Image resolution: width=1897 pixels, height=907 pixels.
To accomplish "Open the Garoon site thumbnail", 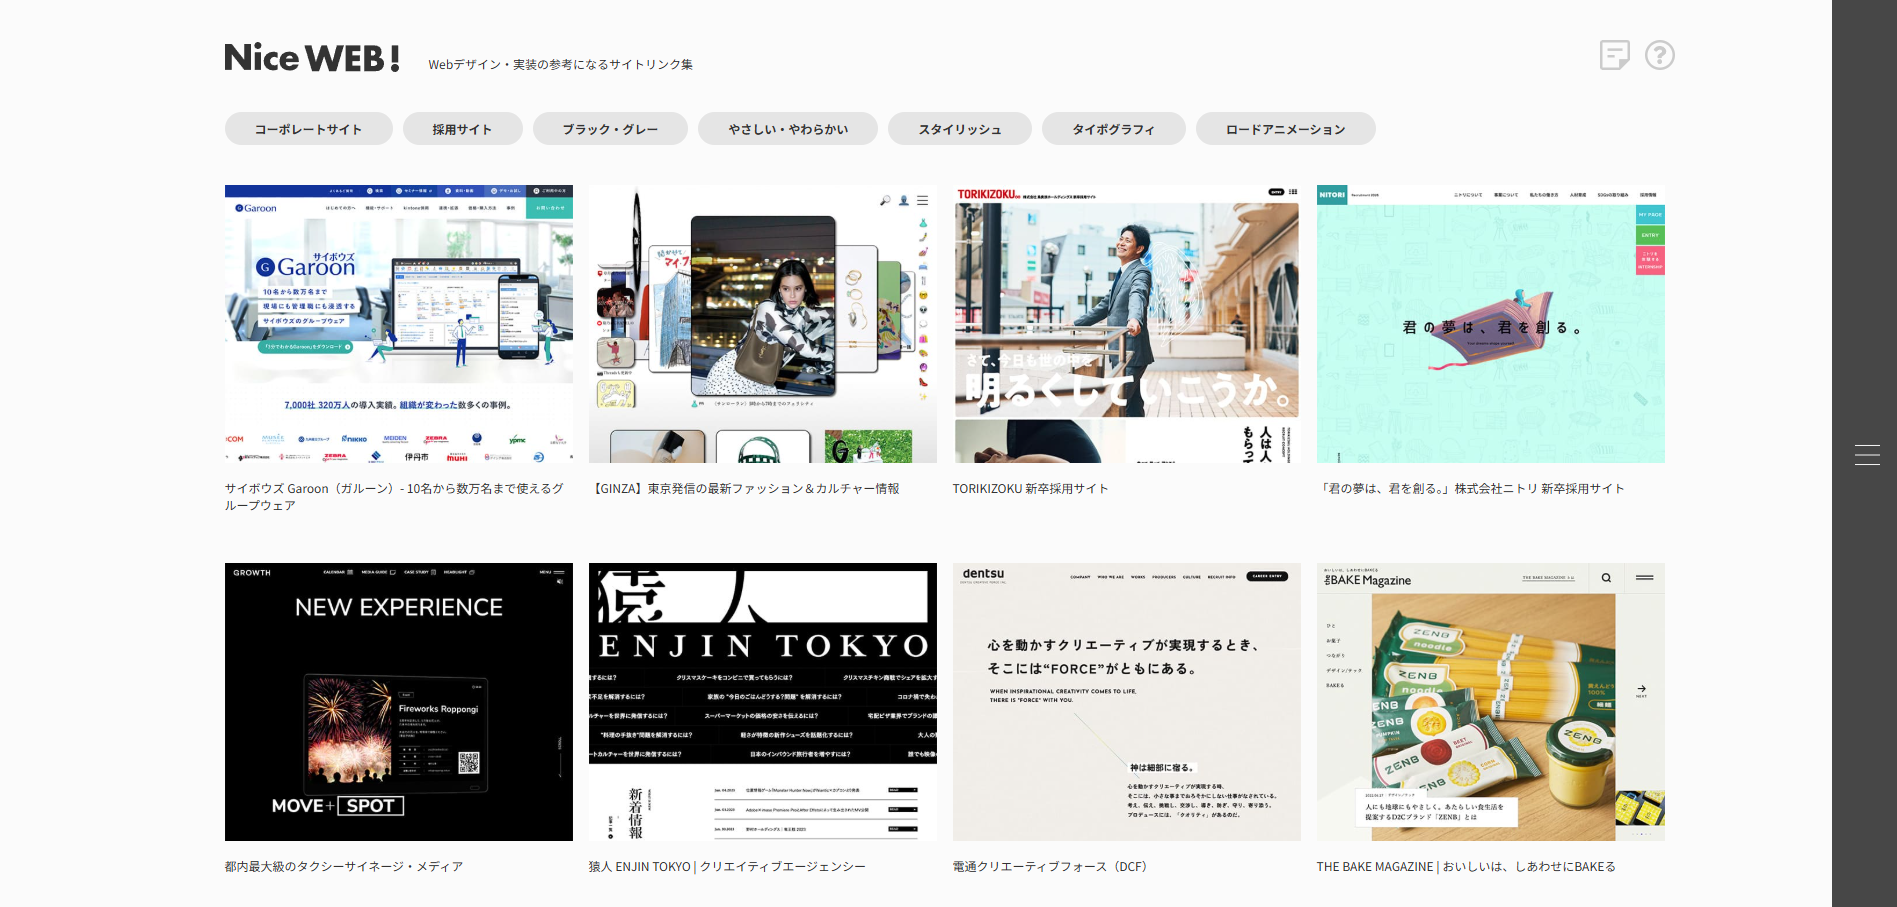I will 398,324.
